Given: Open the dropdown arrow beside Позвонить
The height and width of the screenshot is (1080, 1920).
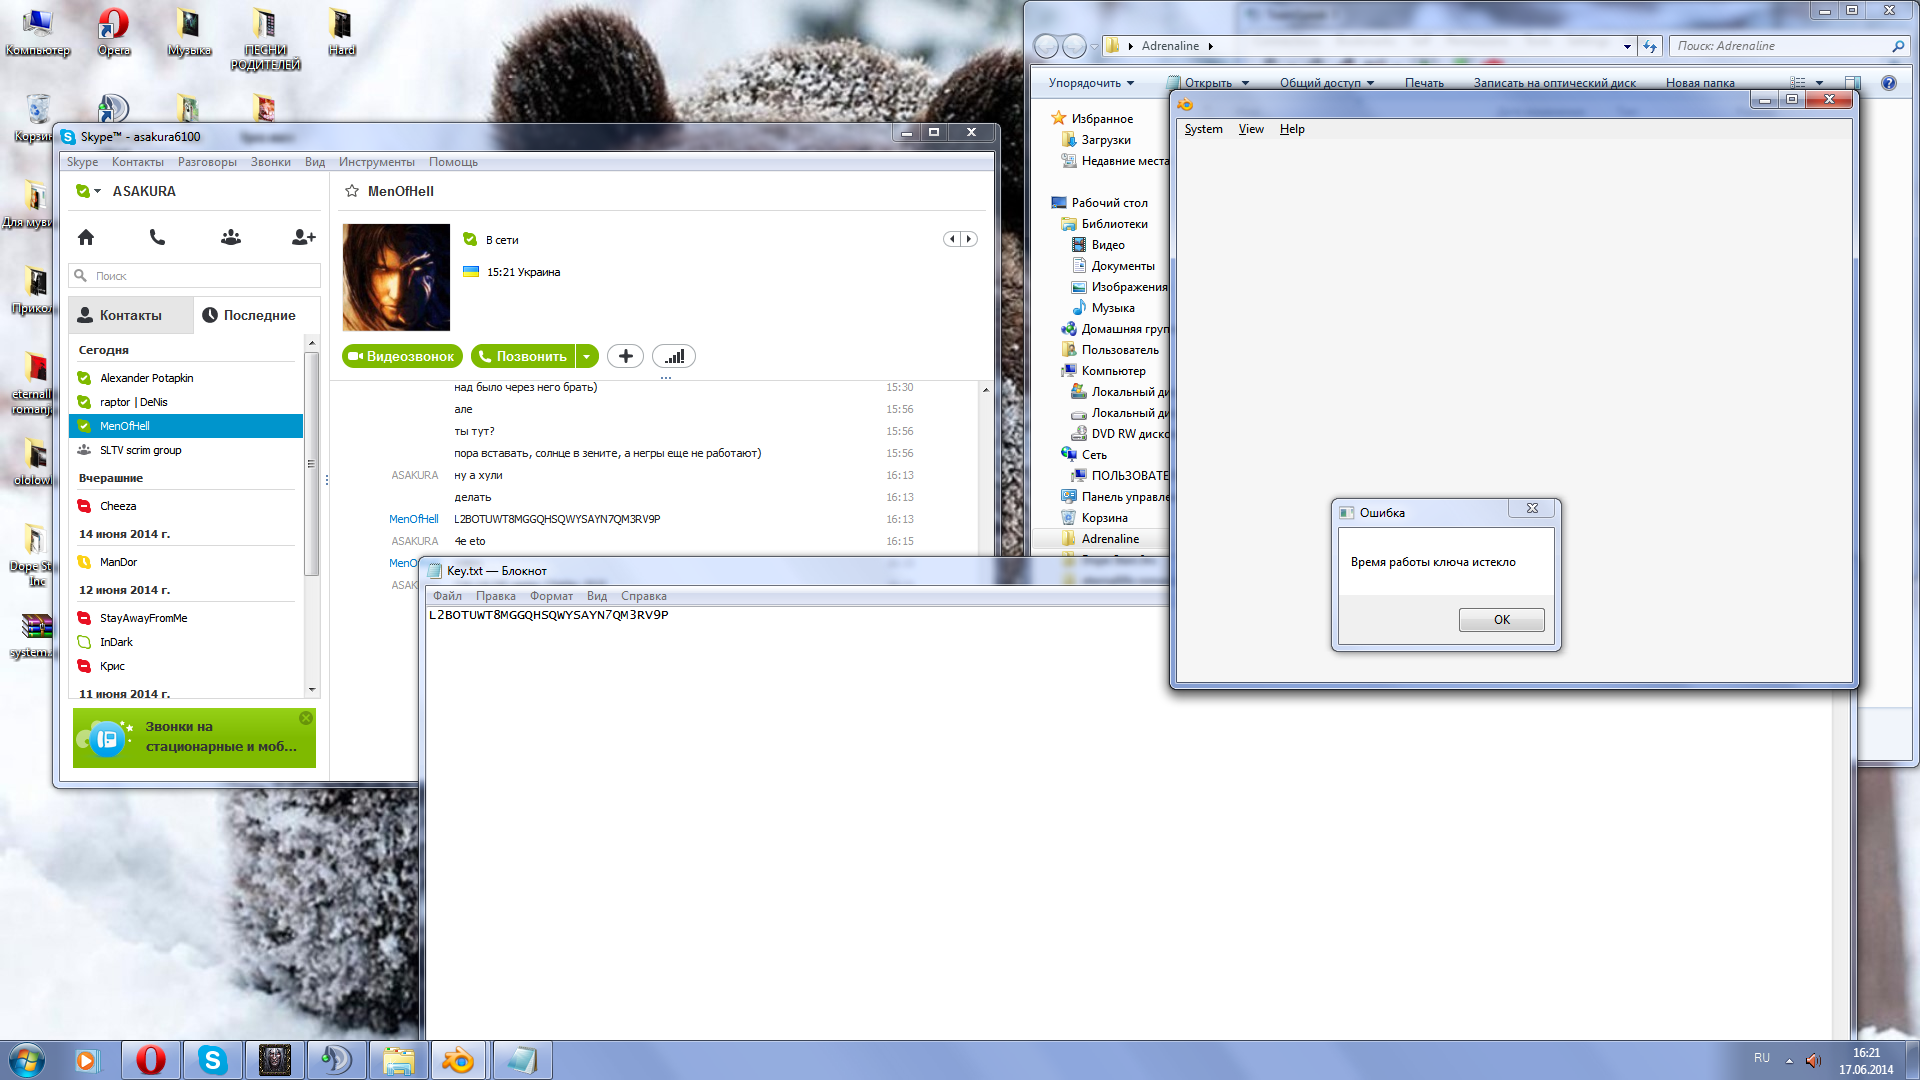Looking at the screenshot, I should [587, 356].
